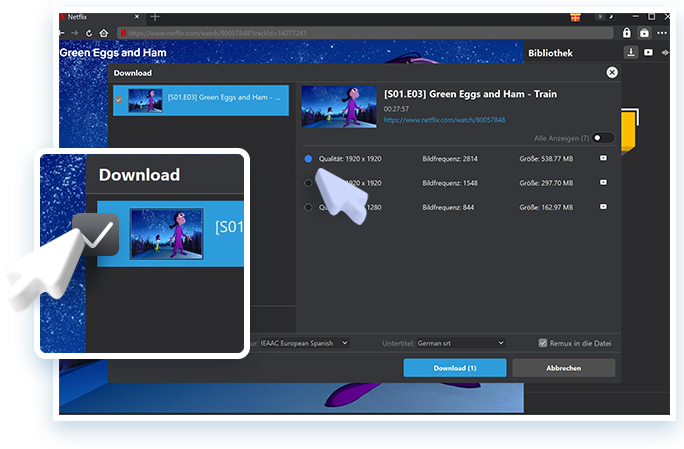Click the Netflix favicon in the address bar
The width and height of the screenshot is (684, 449).
(123, 33)
